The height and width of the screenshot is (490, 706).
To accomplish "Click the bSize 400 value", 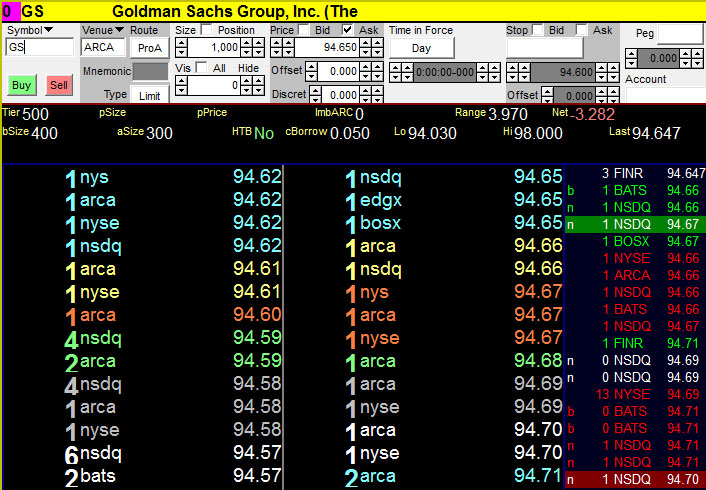I will (x=44, y=133).
